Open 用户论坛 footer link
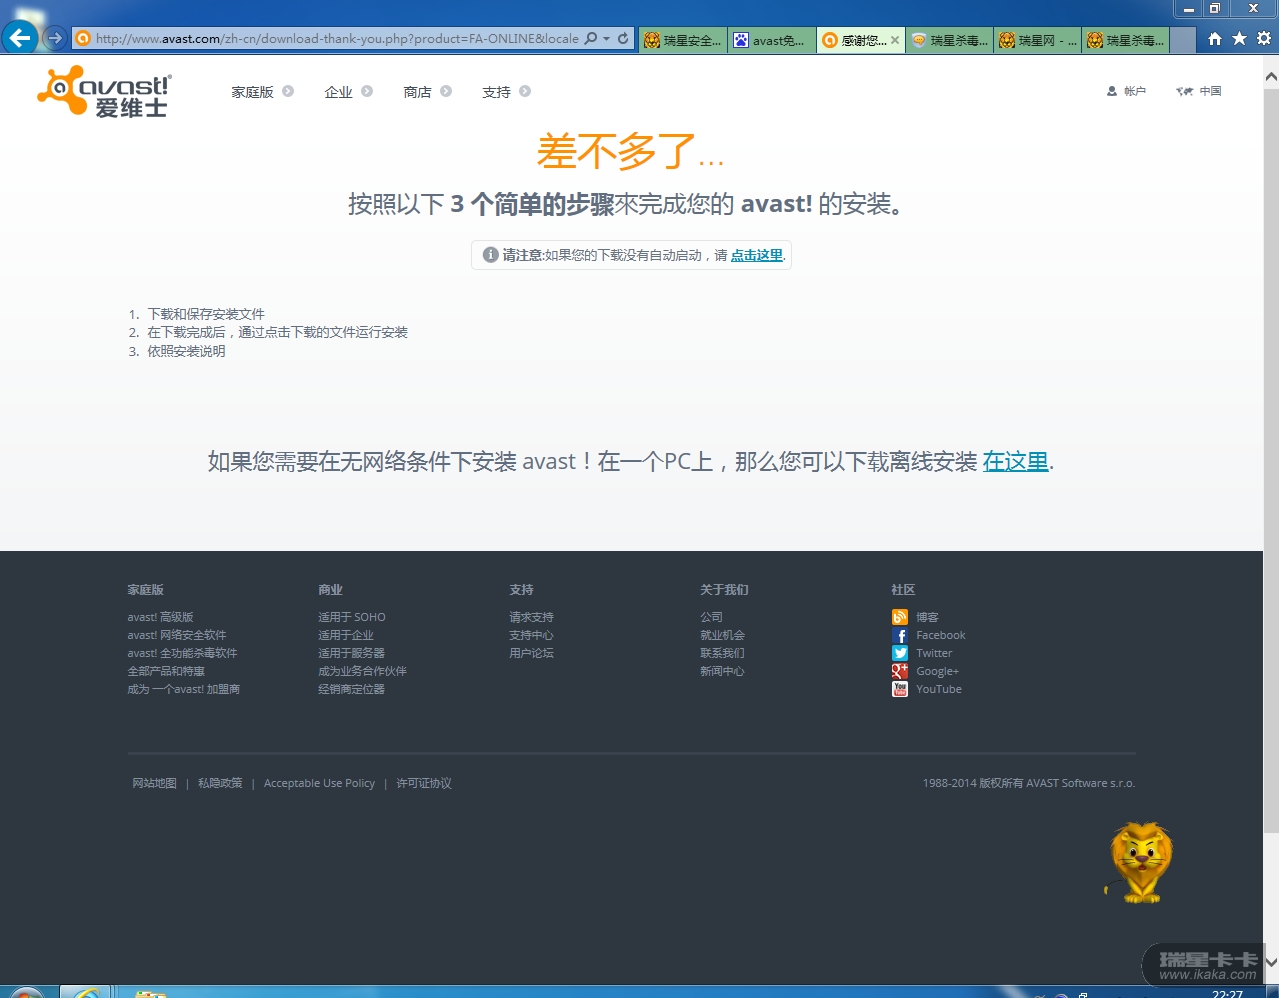Image resolution: width=1279 pixels, height=998 pixels. [x=531, y=653]
